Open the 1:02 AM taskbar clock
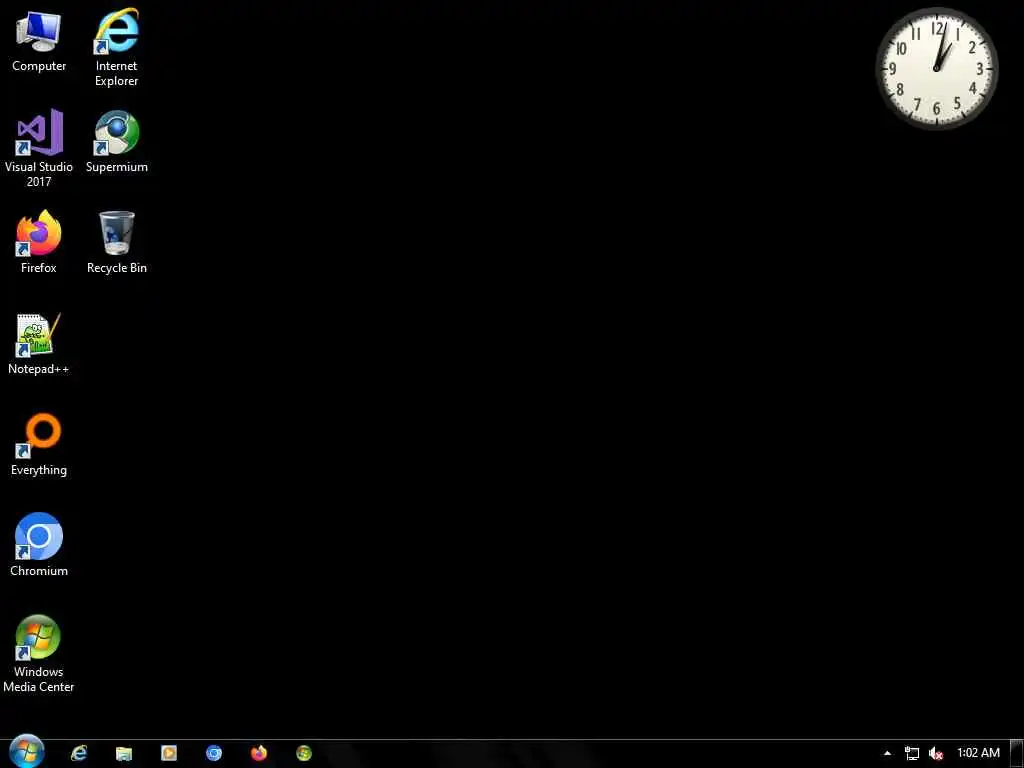Viewport: 1024px width, 768px height. point(978,753)
